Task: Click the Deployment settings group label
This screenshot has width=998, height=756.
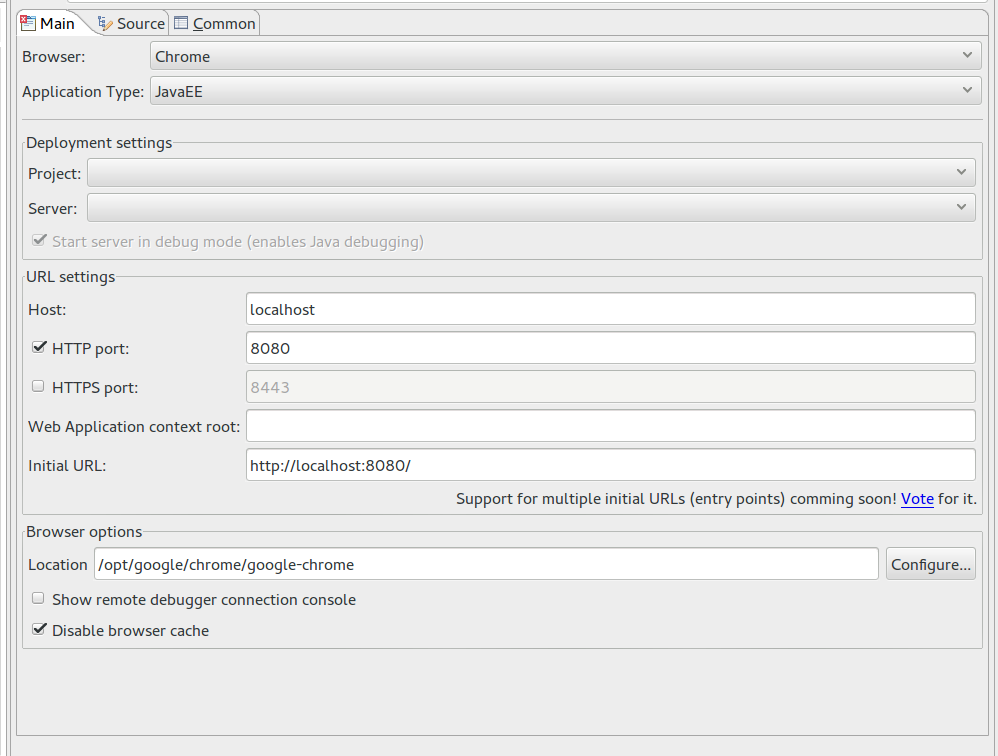Action: point(99,143)
